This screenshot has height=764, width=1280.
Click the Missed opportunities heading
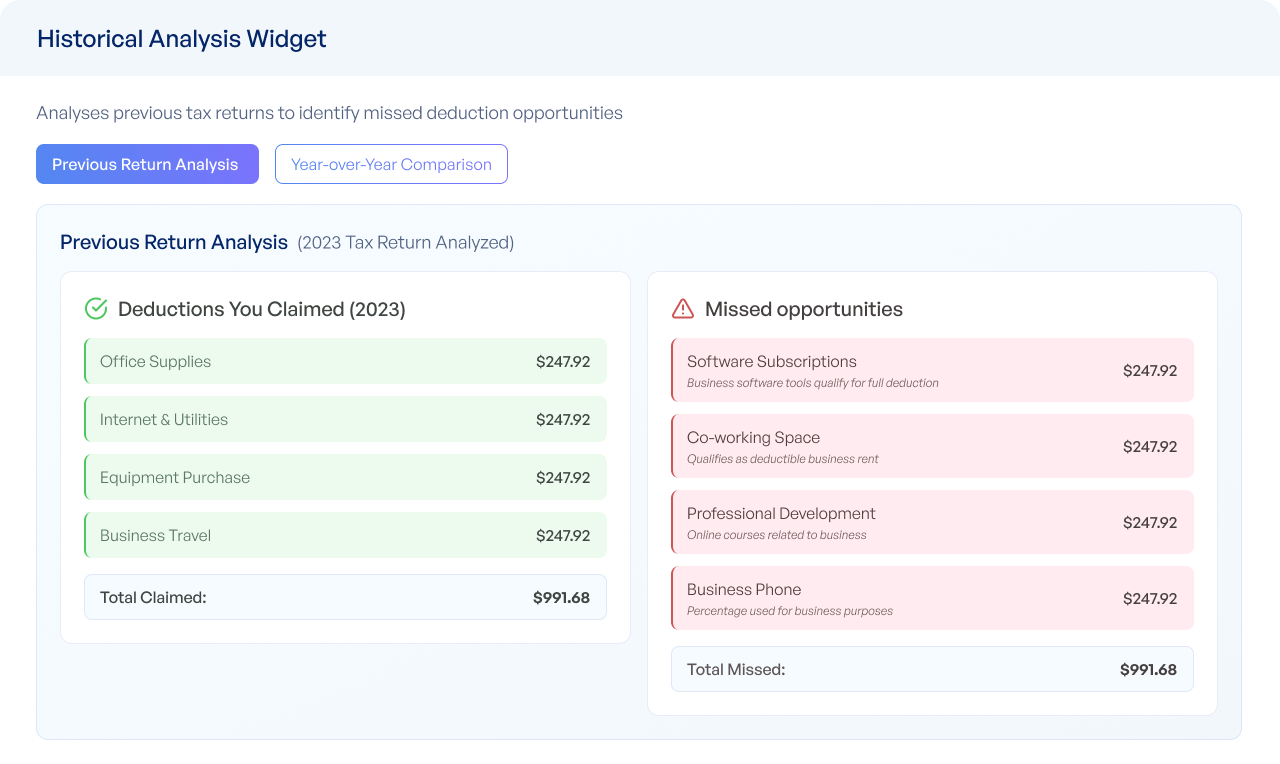(x=804, y=309)
